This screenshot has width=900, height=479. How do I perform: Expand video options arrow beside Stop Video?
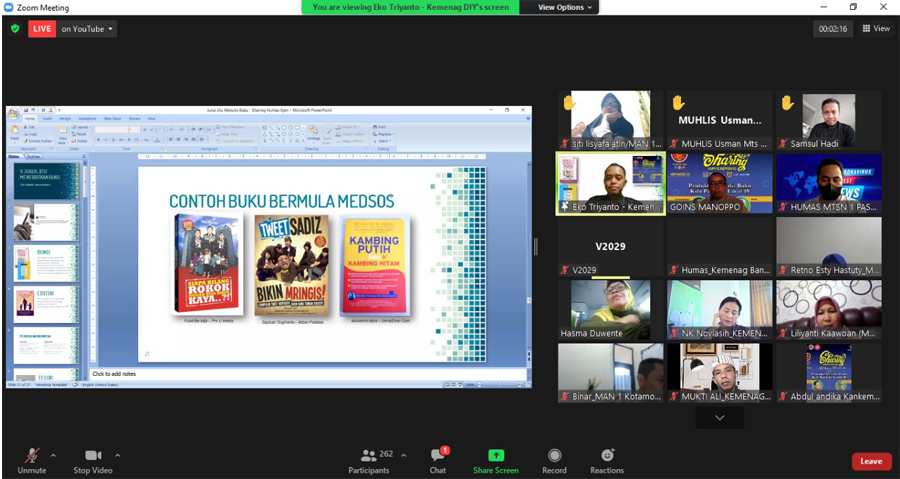117,454
